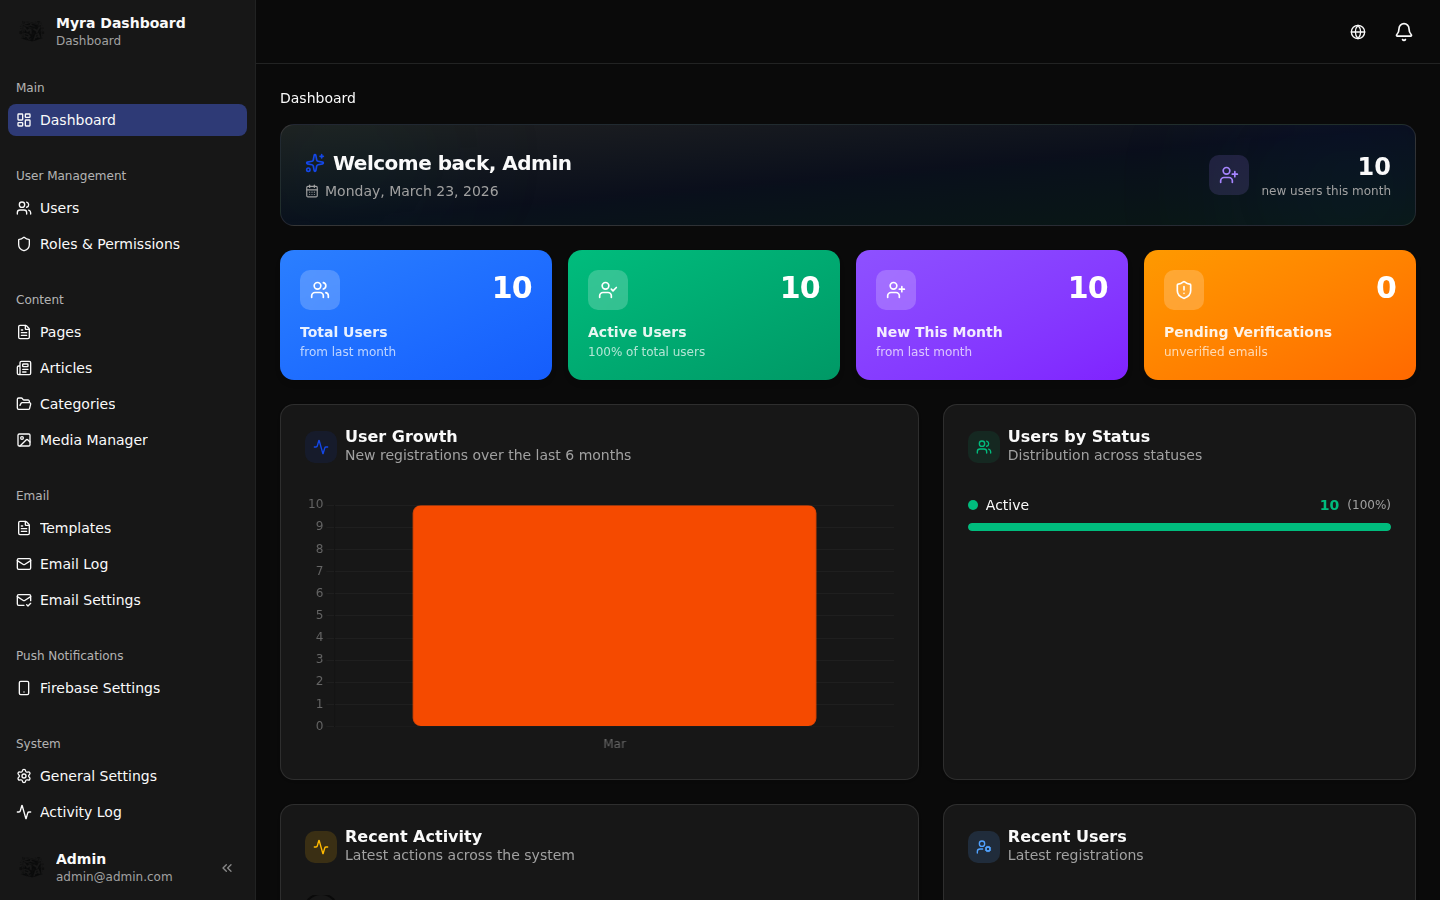The image size is (1440, 900).
Task: Open the Active Users card
Action: 704,315
